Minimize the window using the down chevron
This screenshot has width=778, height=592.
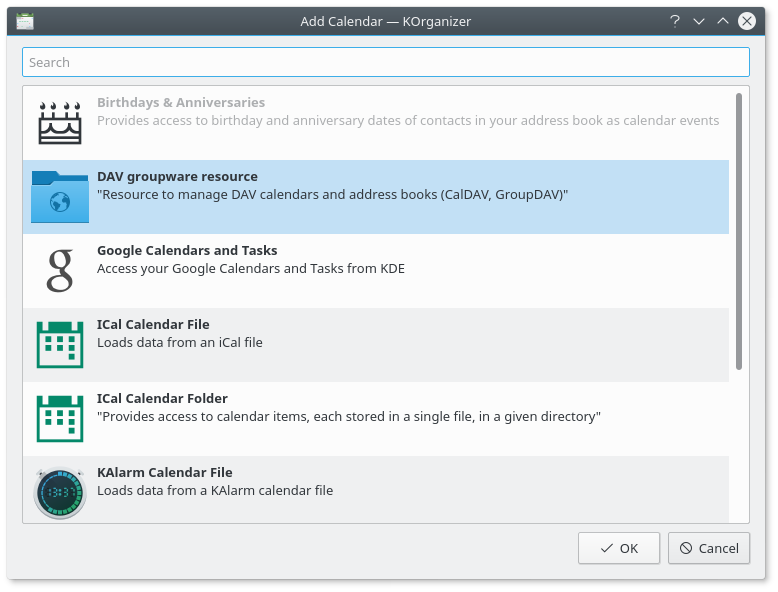[x=699, y=20]
